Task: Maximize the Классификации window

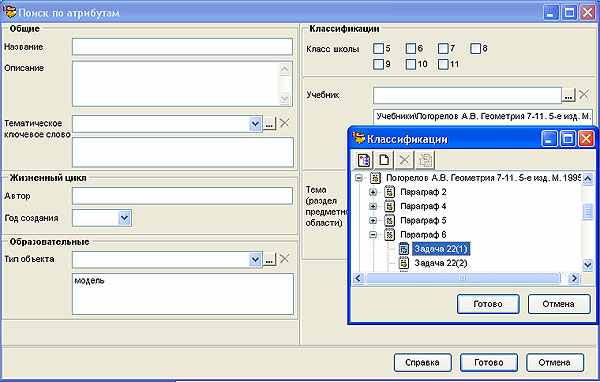Action: (x=568, y=139)
